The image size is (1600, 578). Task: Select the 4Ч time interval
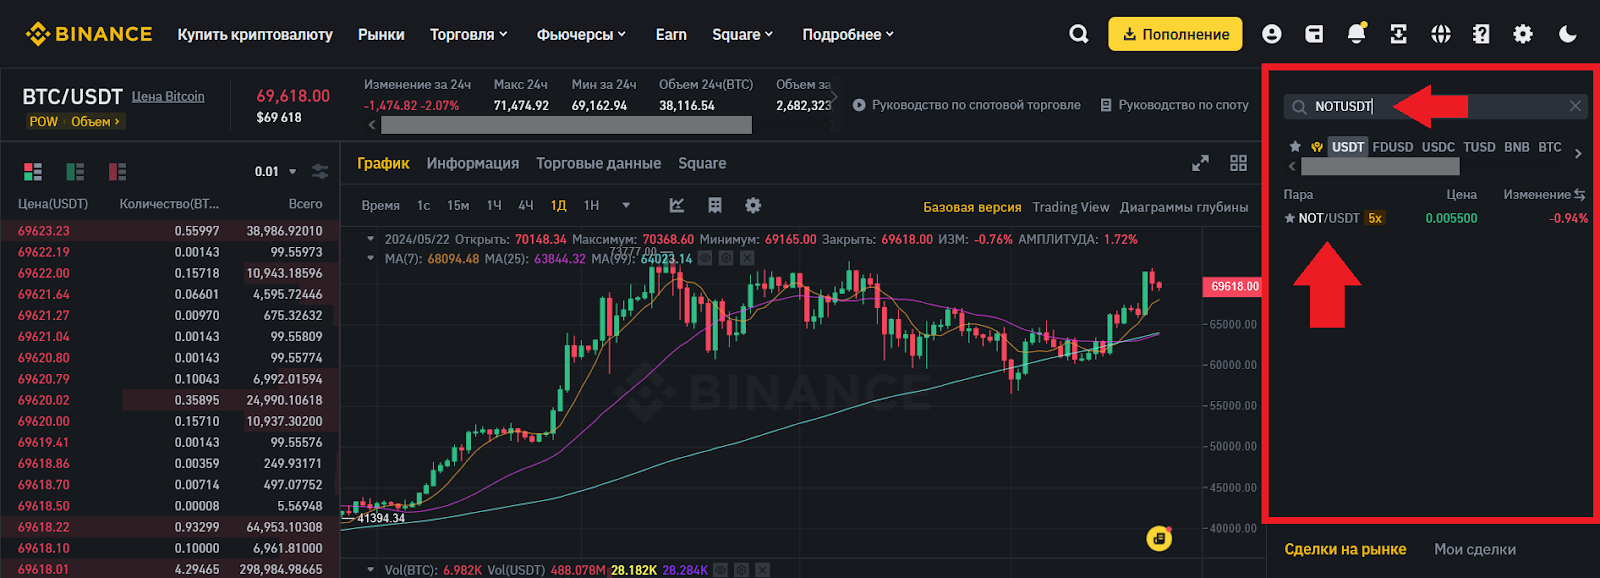pyautogui.click(x=526, y=205)
